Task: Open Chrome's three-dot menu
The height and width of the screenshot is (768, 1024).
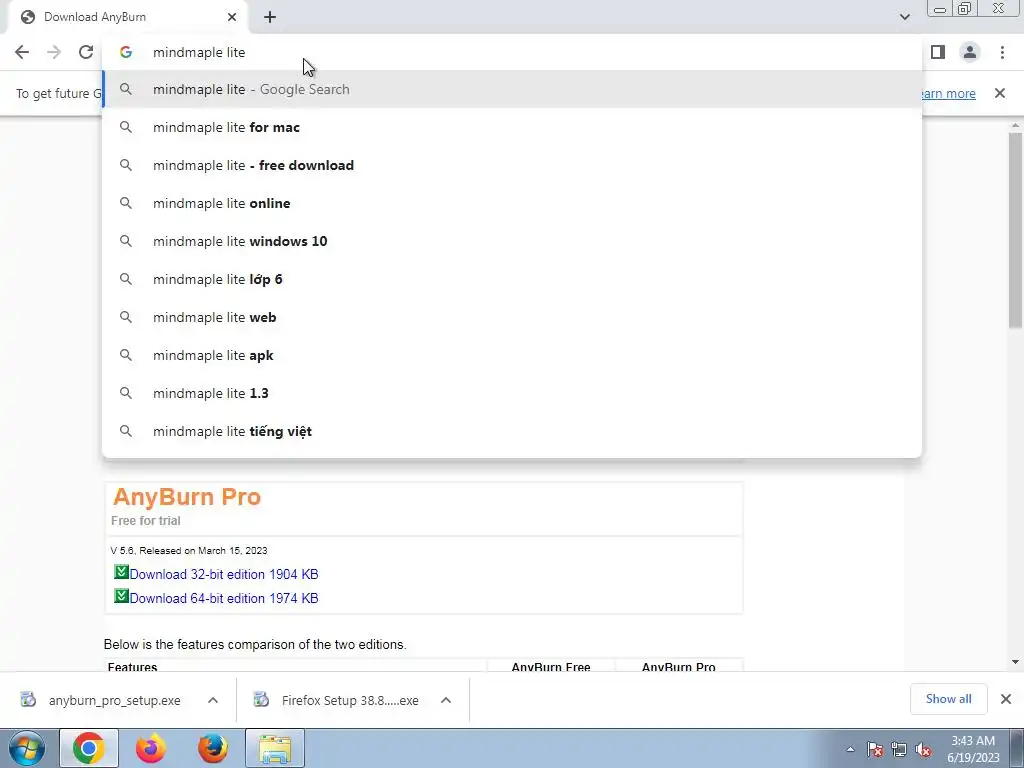Action: click(1002, 52)
